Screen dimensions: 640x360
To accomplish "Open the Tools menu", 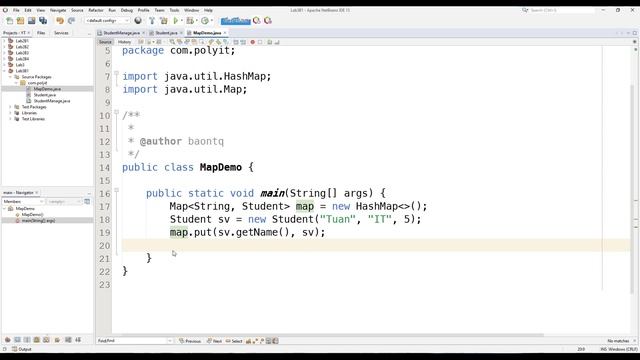I will [x=174, y=10].
